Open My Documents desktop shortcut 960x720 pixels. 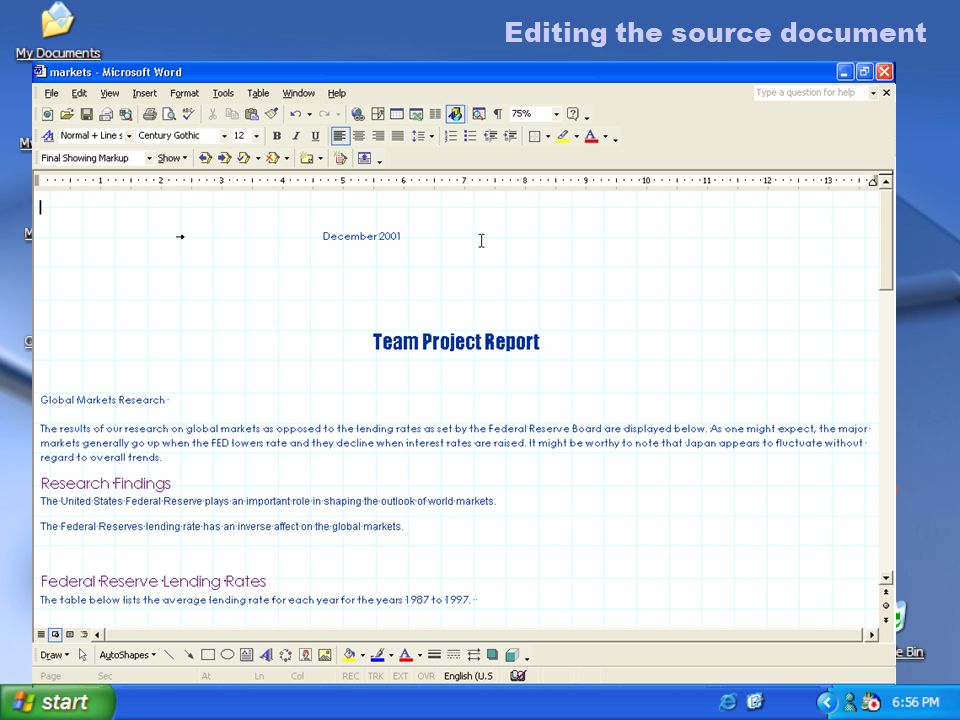coord(58,31)
